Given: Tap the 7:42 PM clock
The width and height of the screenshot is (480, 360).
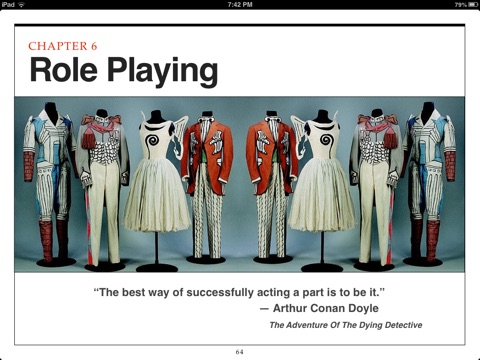Looking at the screenshot, I should 240,5.
